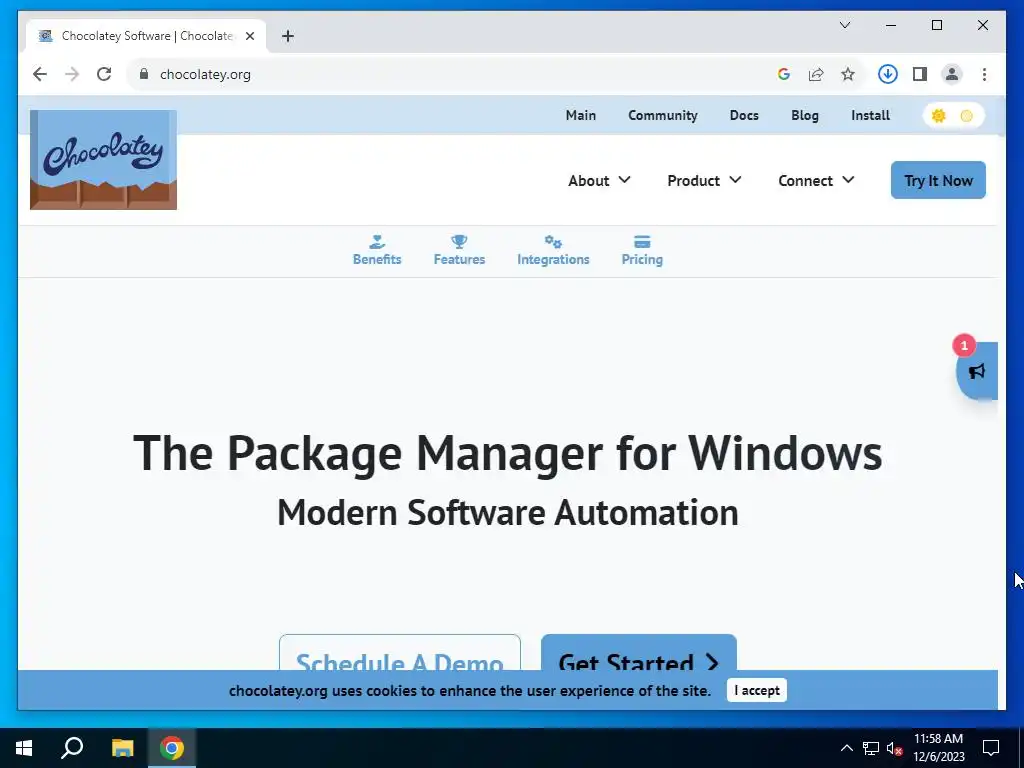Open File Explorer from taskbar
Screen dimensions: 1024x768
pyautogui.click(x=122, y=748)
